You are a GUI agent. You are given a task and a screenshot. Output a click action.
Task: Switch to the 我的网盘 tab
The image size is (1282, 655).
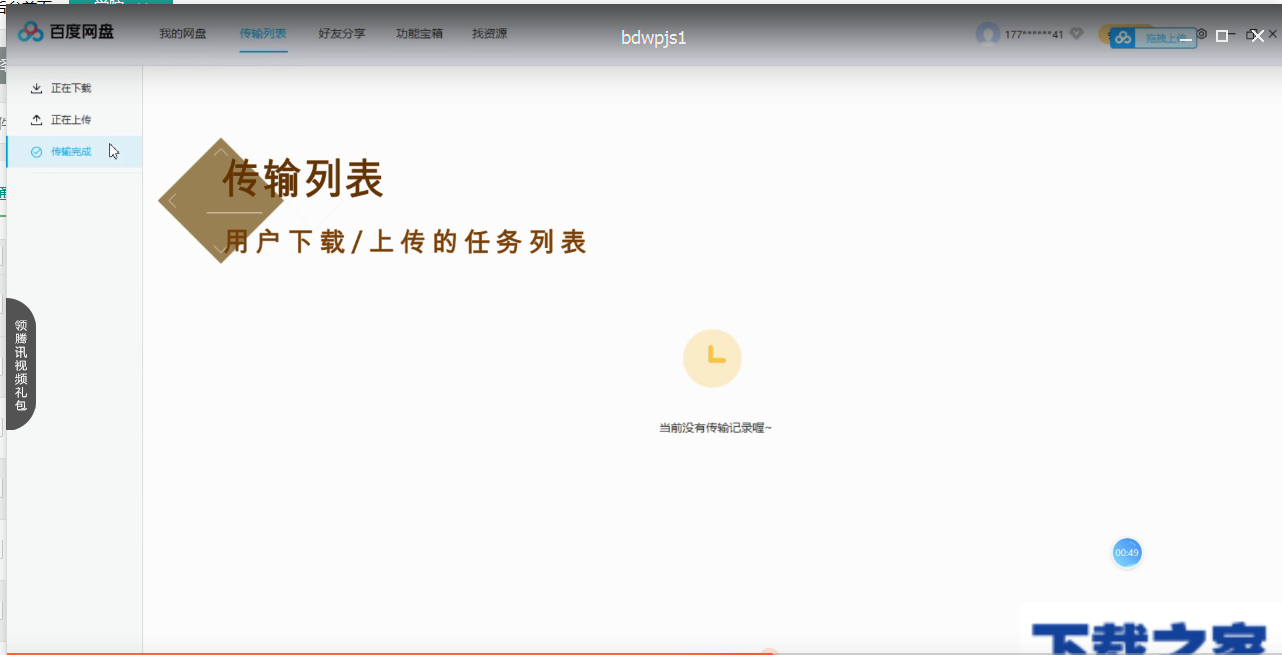point(181,33)
